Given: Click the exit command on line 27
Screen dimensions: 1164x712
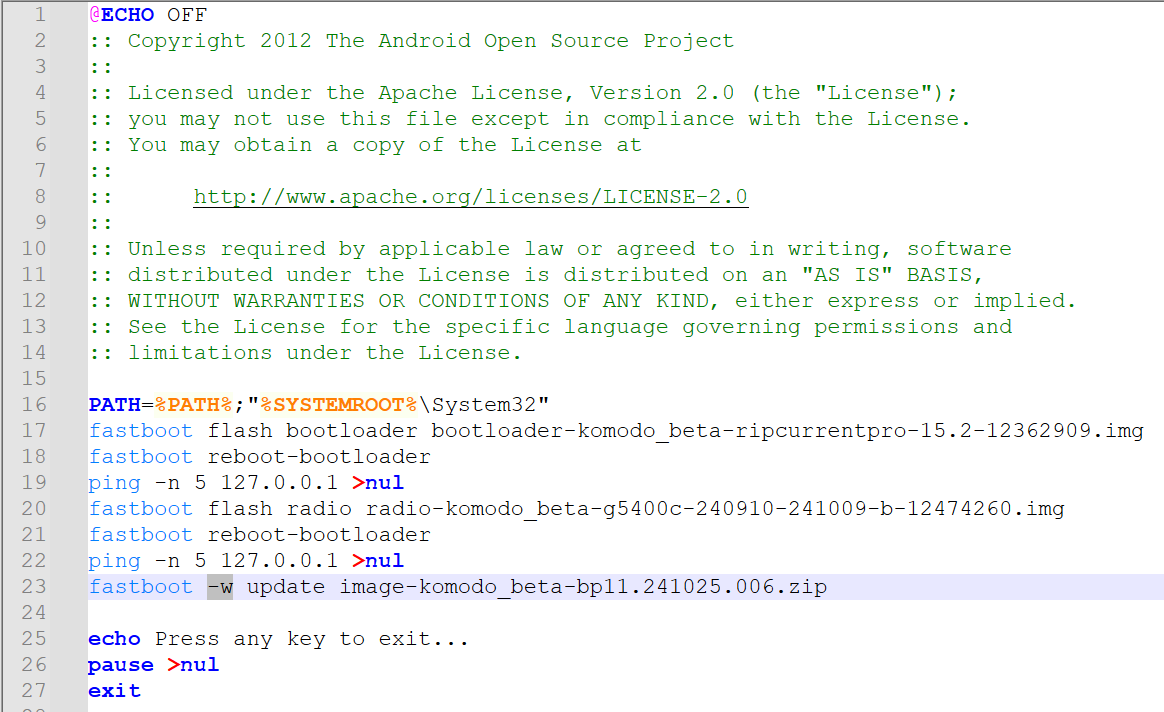Looking at the screenshot, I should [x=113, y=691].
